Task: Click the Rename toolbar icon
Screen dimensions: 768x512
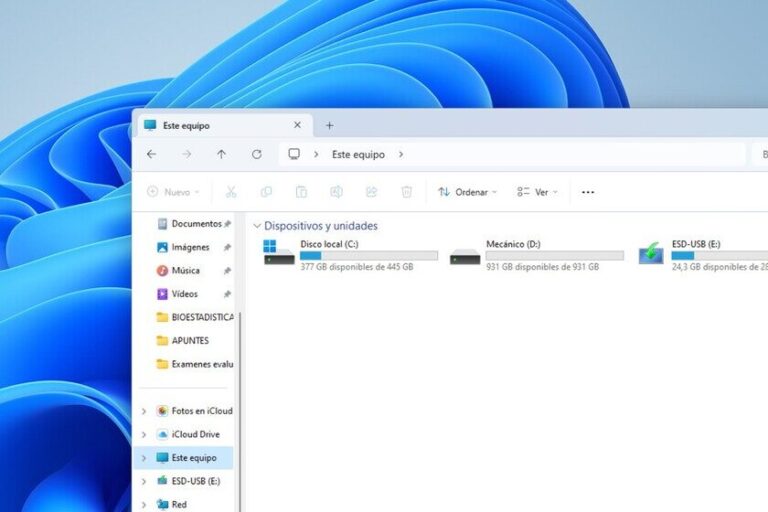Action: pyautogui.click(x=336, y=192)
